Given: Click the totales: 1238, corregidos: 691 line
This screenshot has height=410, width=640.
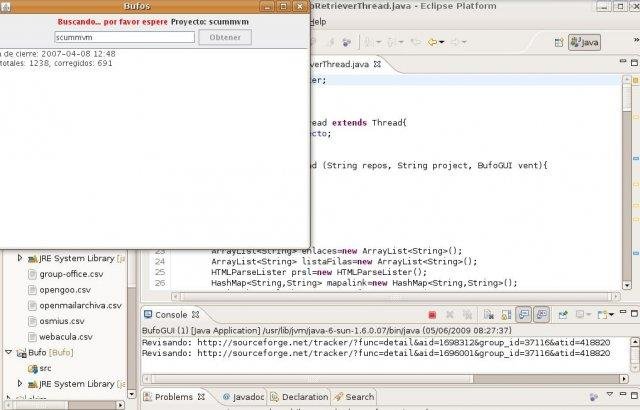Looking at the screenshot, I should (56, 63).
